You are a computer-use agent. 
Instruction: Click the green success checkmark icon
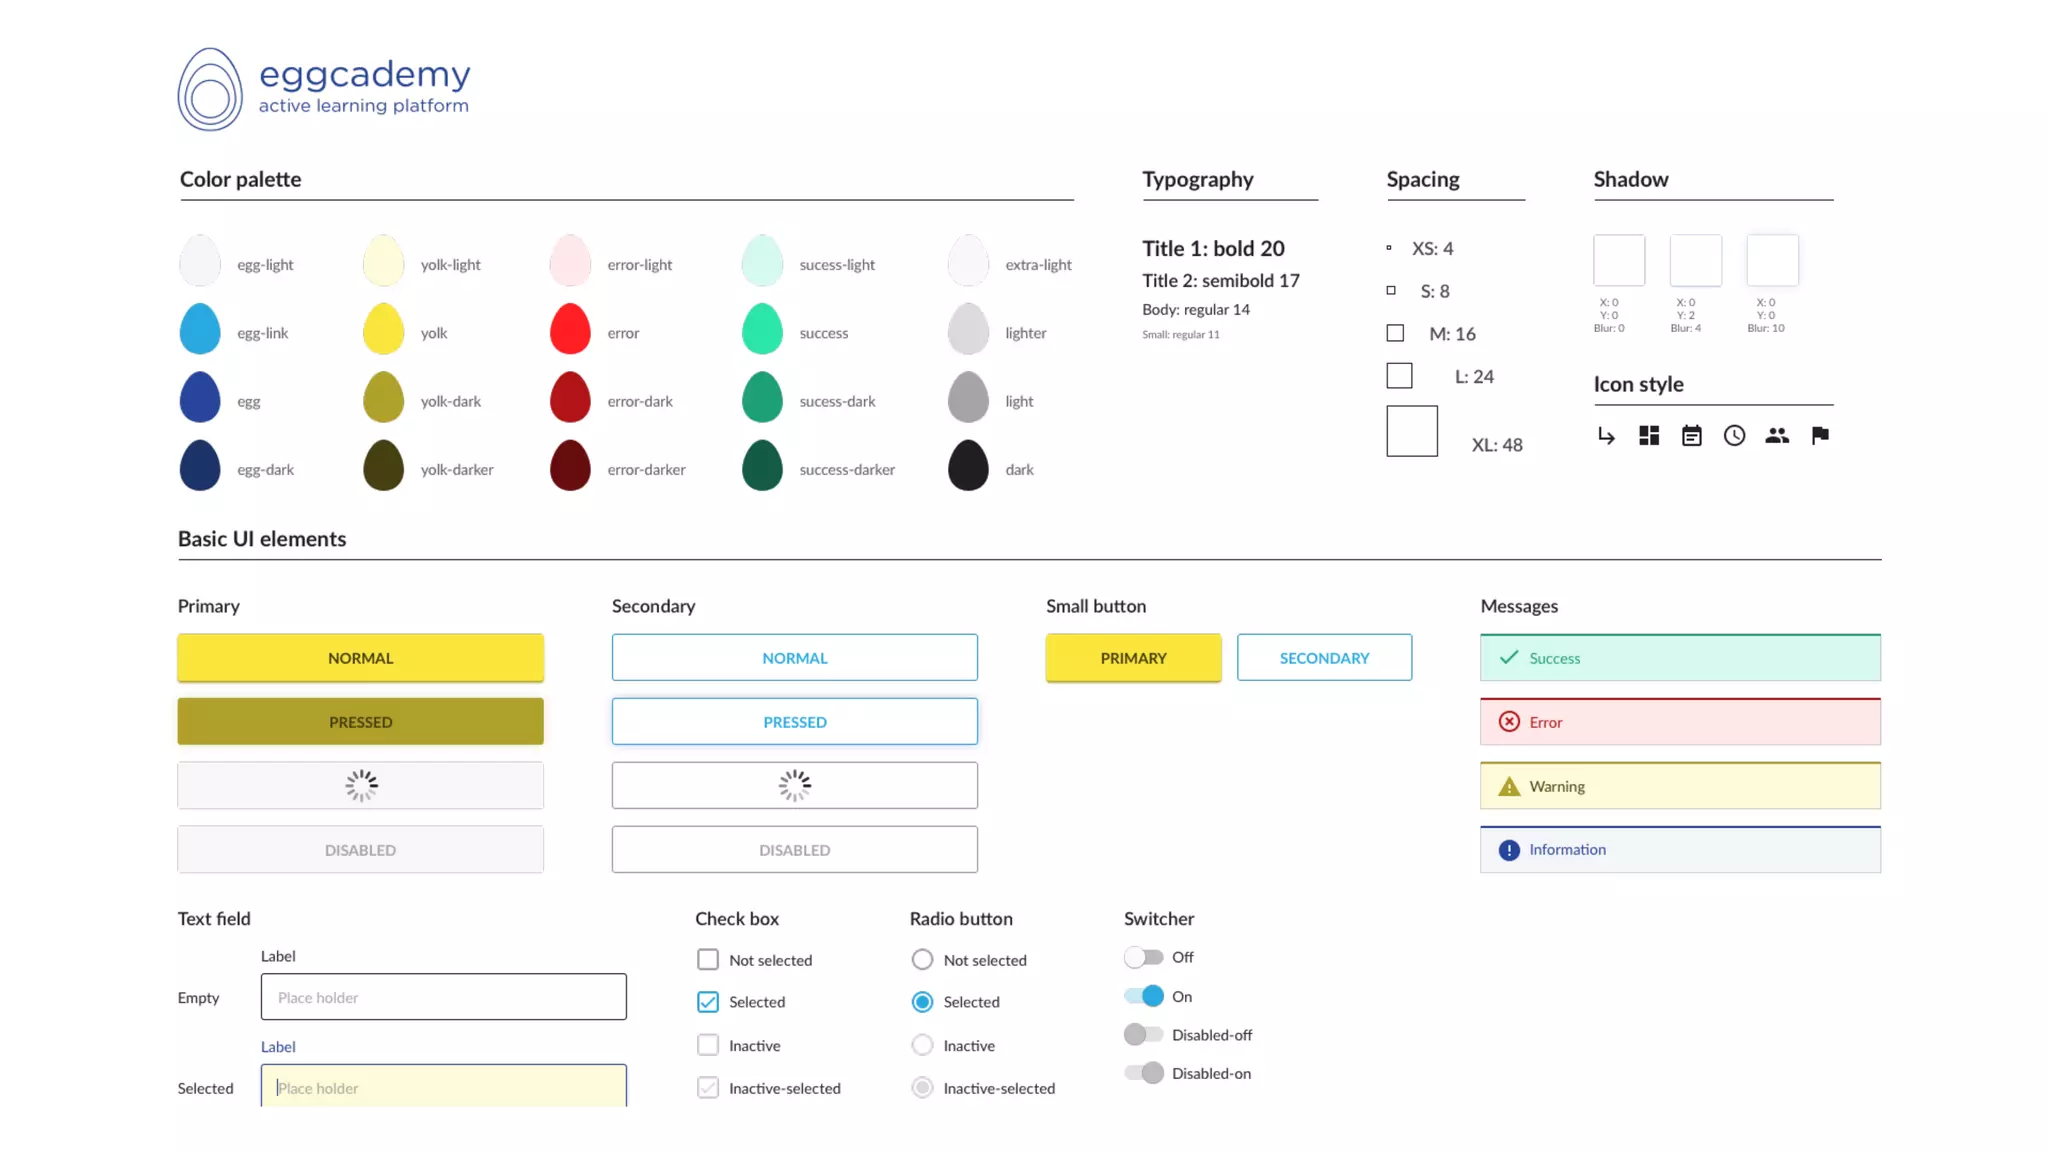pyautogui.click(x=1509, y=658)
